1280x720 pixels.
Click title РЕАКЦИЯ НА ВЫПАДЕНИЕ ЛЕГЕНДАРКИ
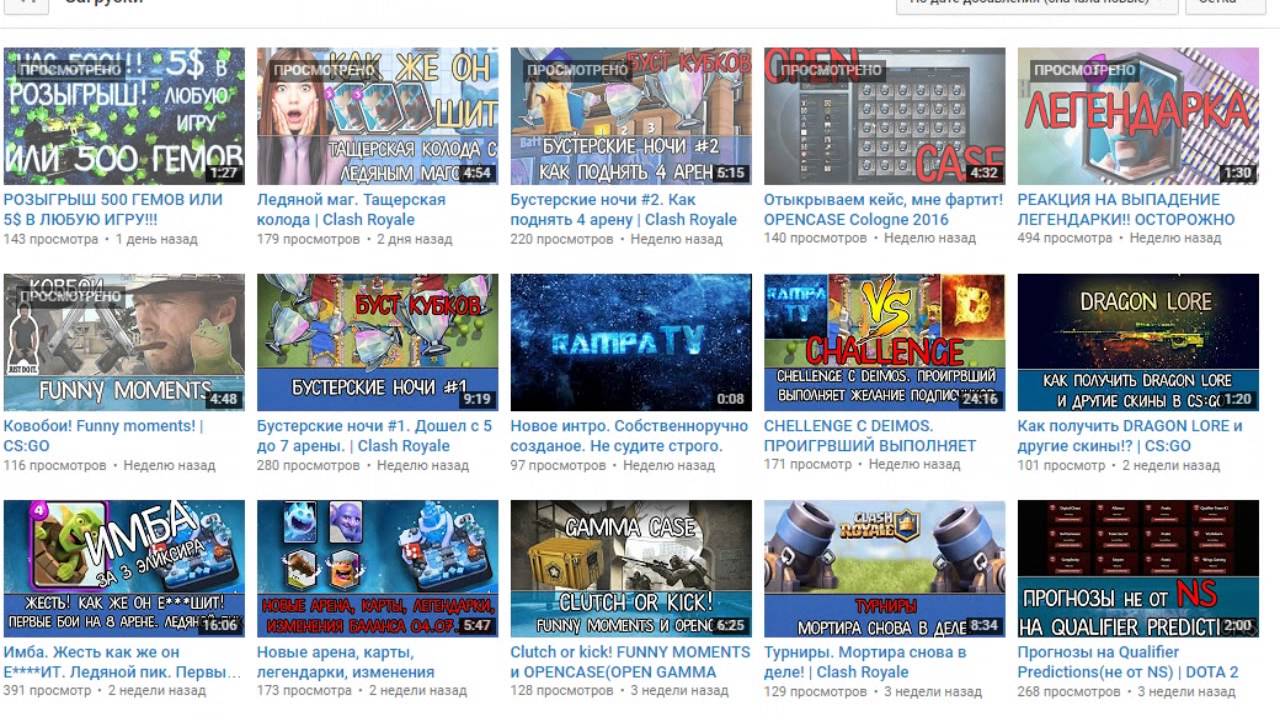pyautogui.click(x=1126, y=210)
